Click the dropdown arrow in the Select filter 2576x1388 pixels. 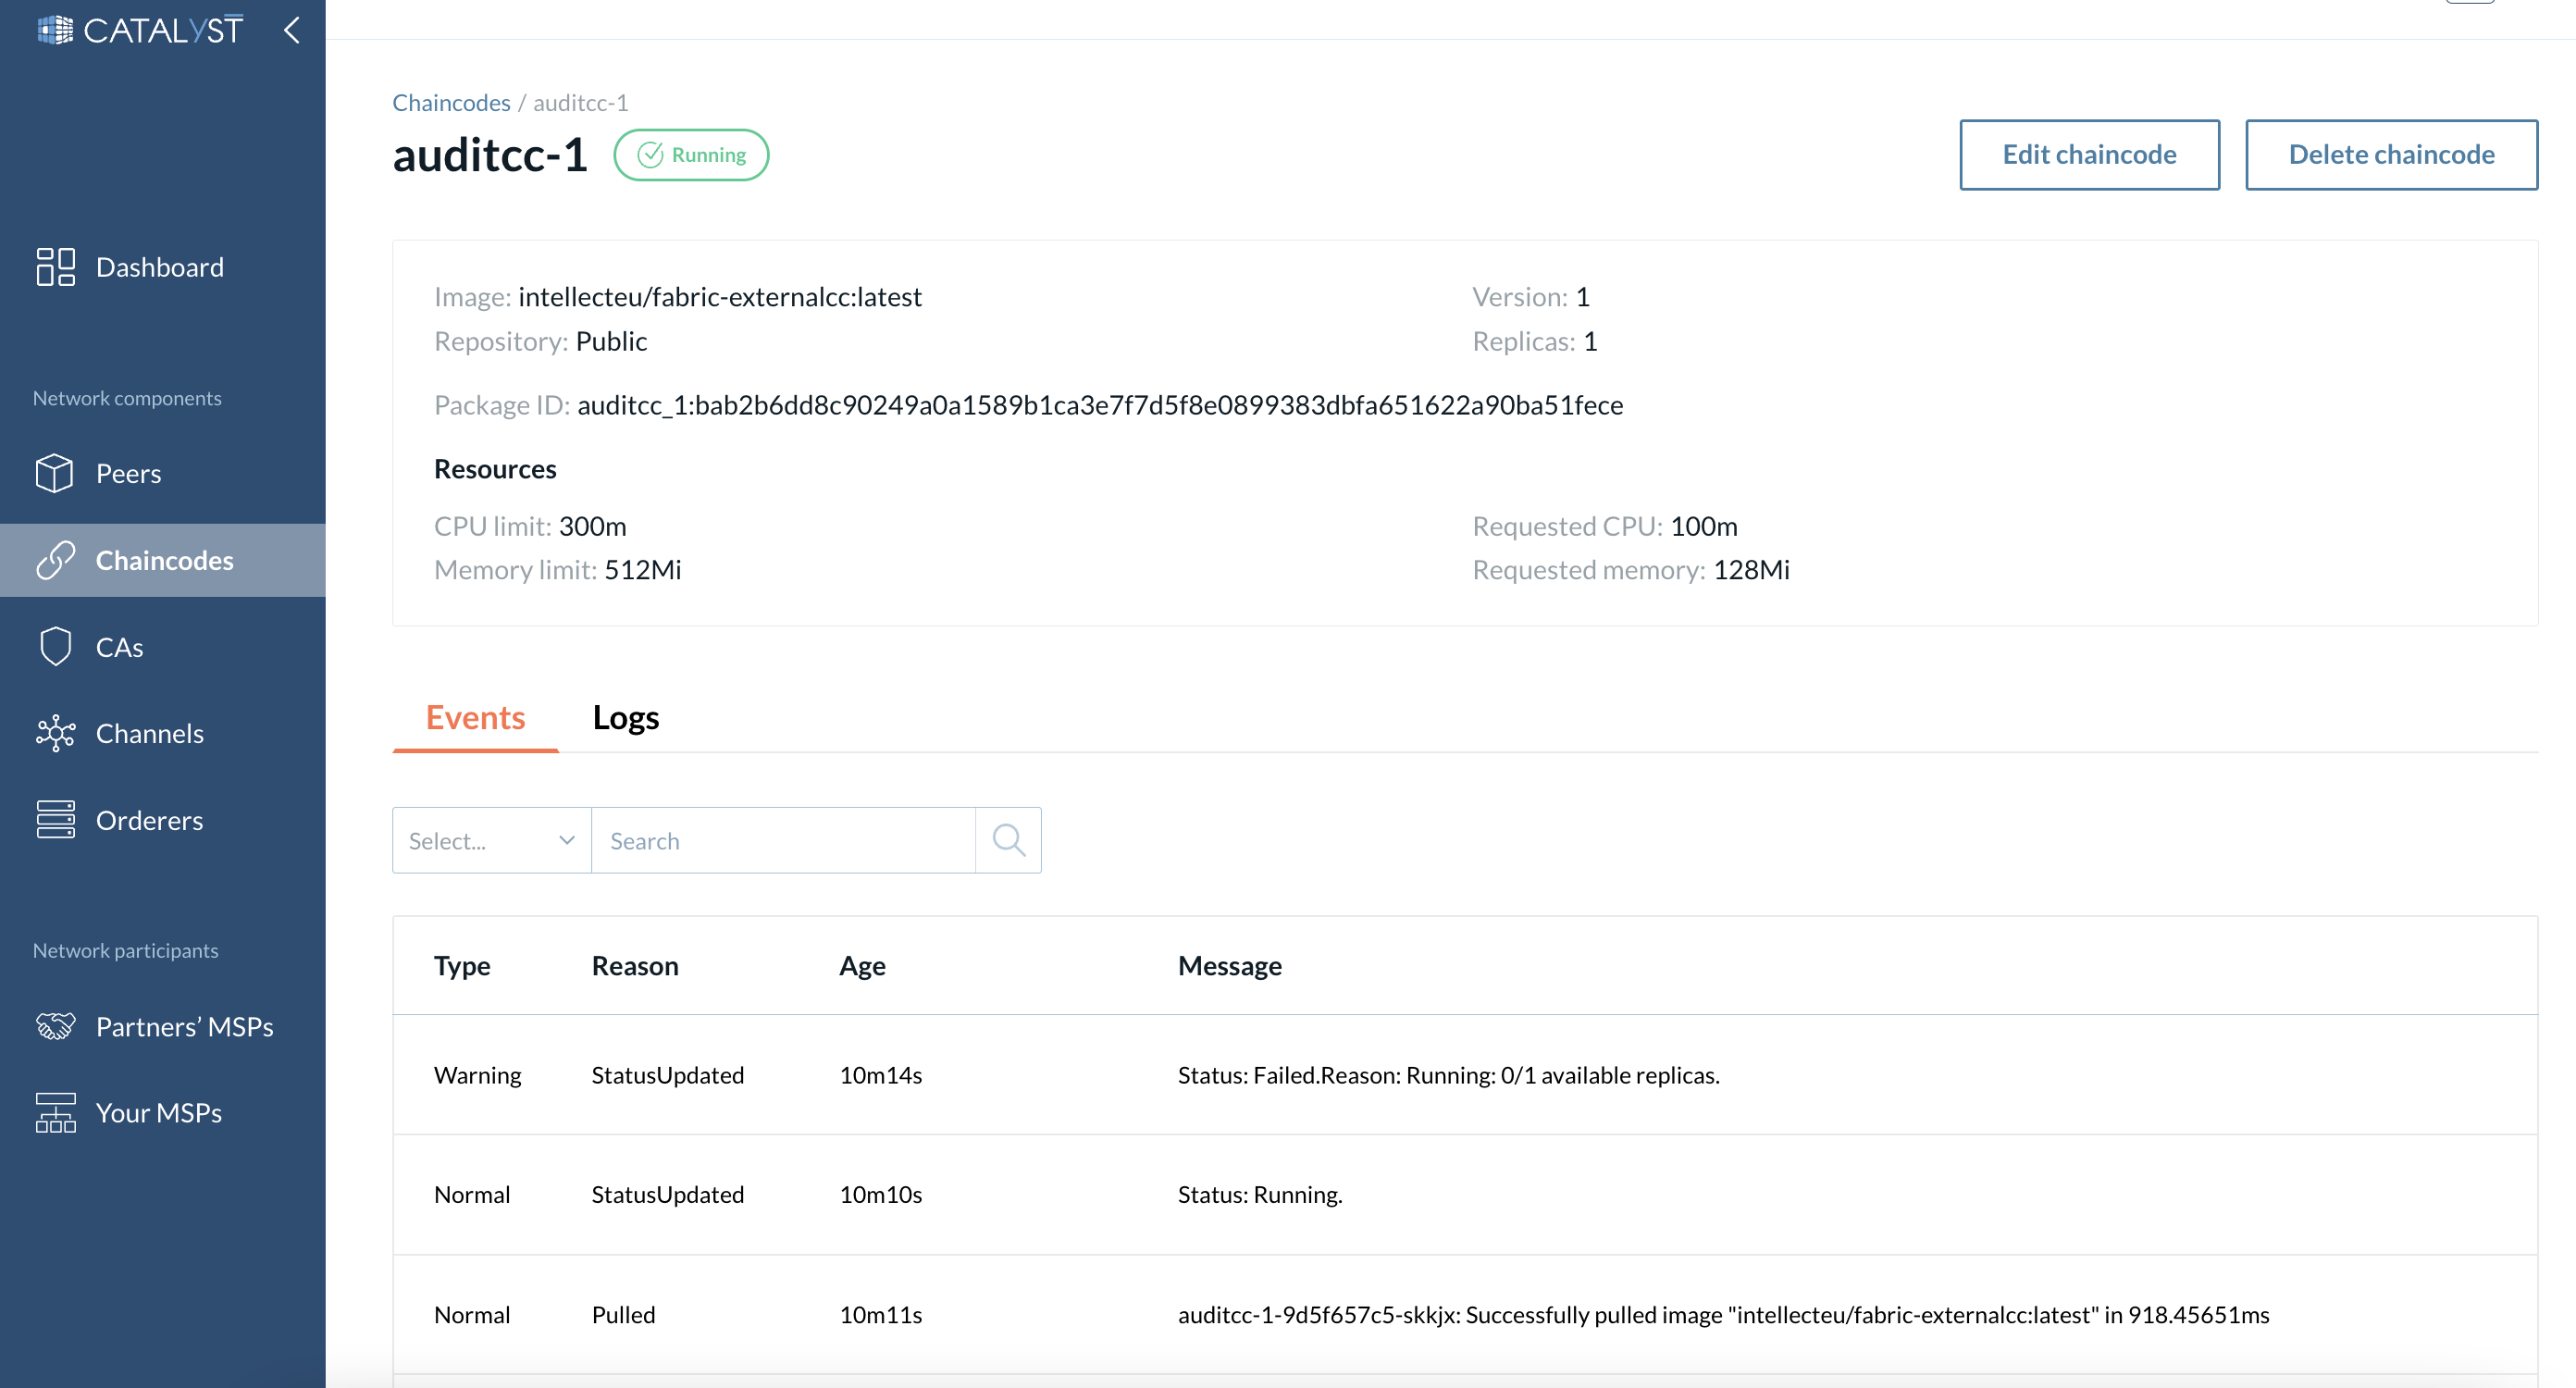pos(567,840)
